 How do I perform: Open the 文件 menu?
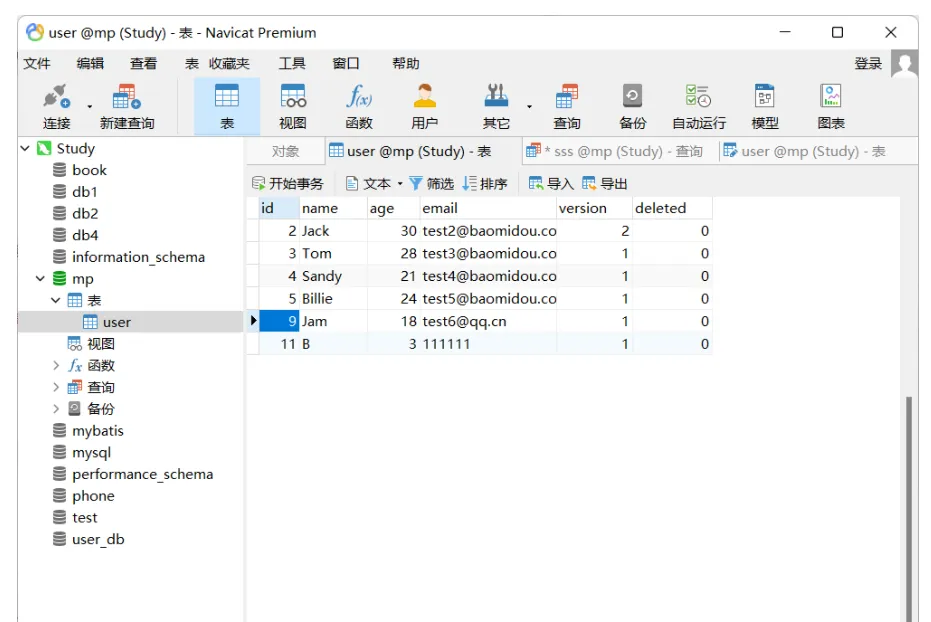point(37,64)
